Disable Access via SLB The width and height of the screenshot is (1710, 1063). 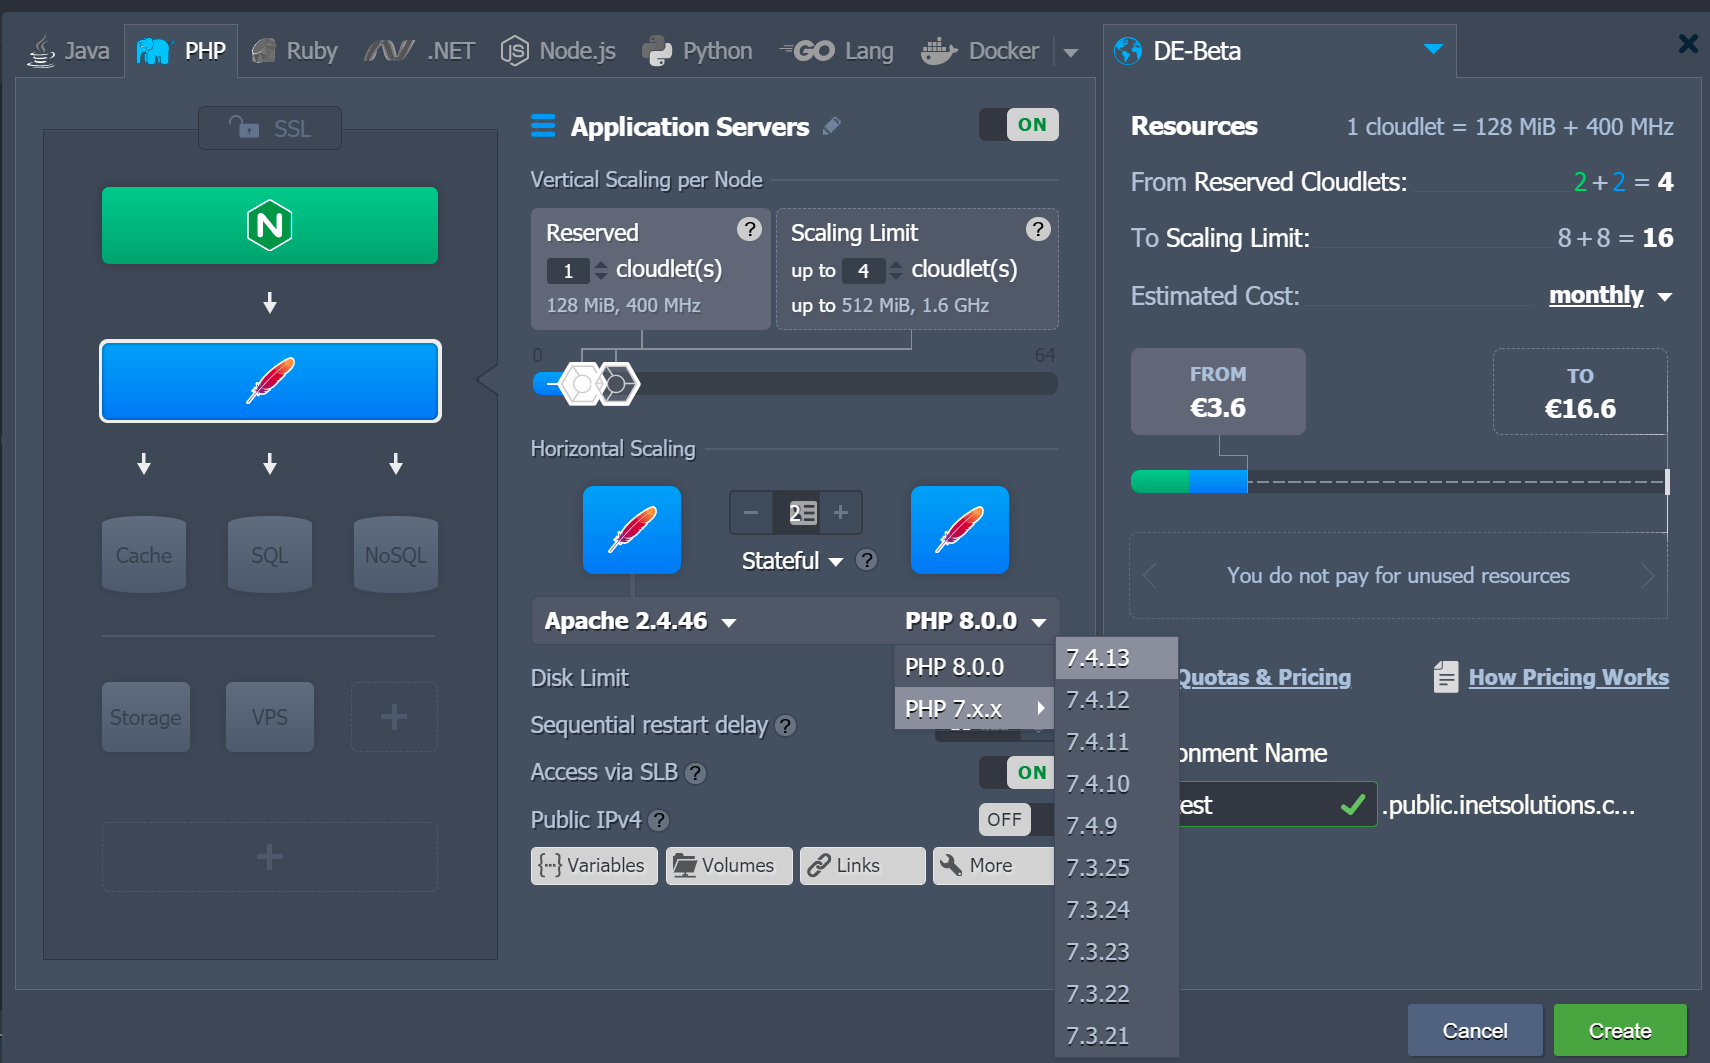tap(1018, 772)
